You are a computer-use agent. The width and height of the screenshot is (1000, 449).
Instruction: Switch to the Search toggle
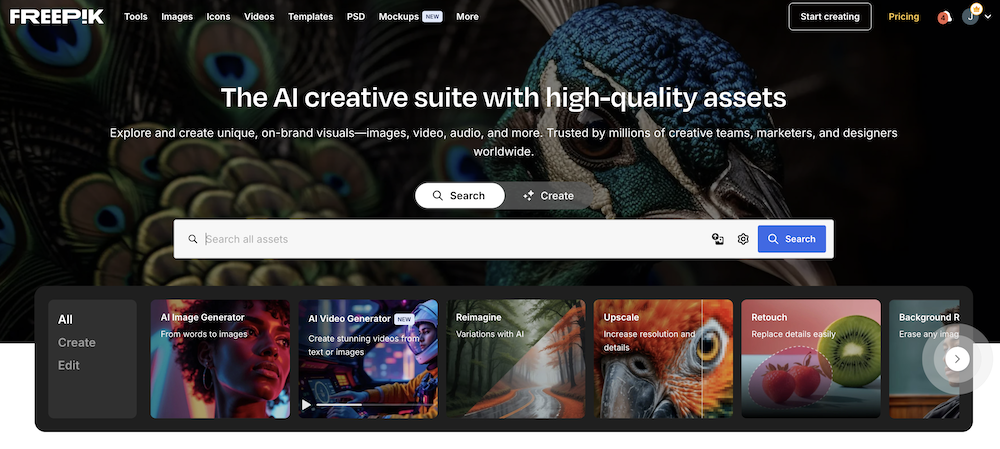(459, 196)
